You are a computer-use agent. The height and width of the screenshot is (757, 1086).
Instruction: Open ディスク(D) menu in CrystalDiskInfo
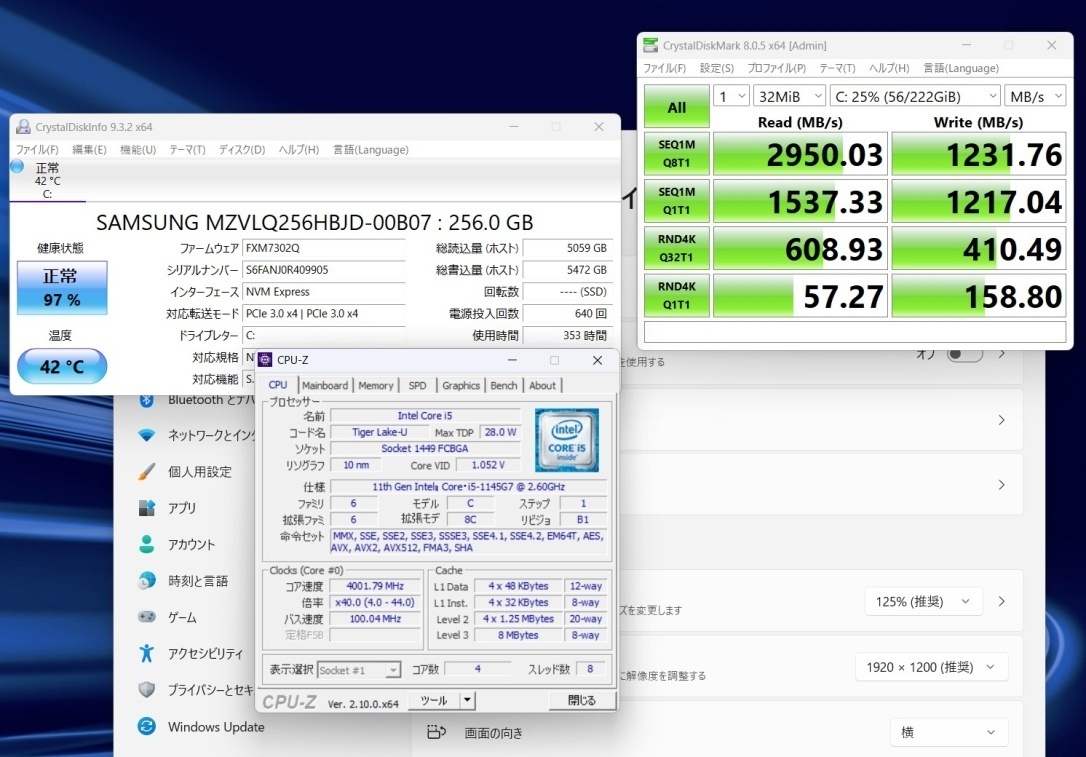pyautogui.click(x=242, y=150)
